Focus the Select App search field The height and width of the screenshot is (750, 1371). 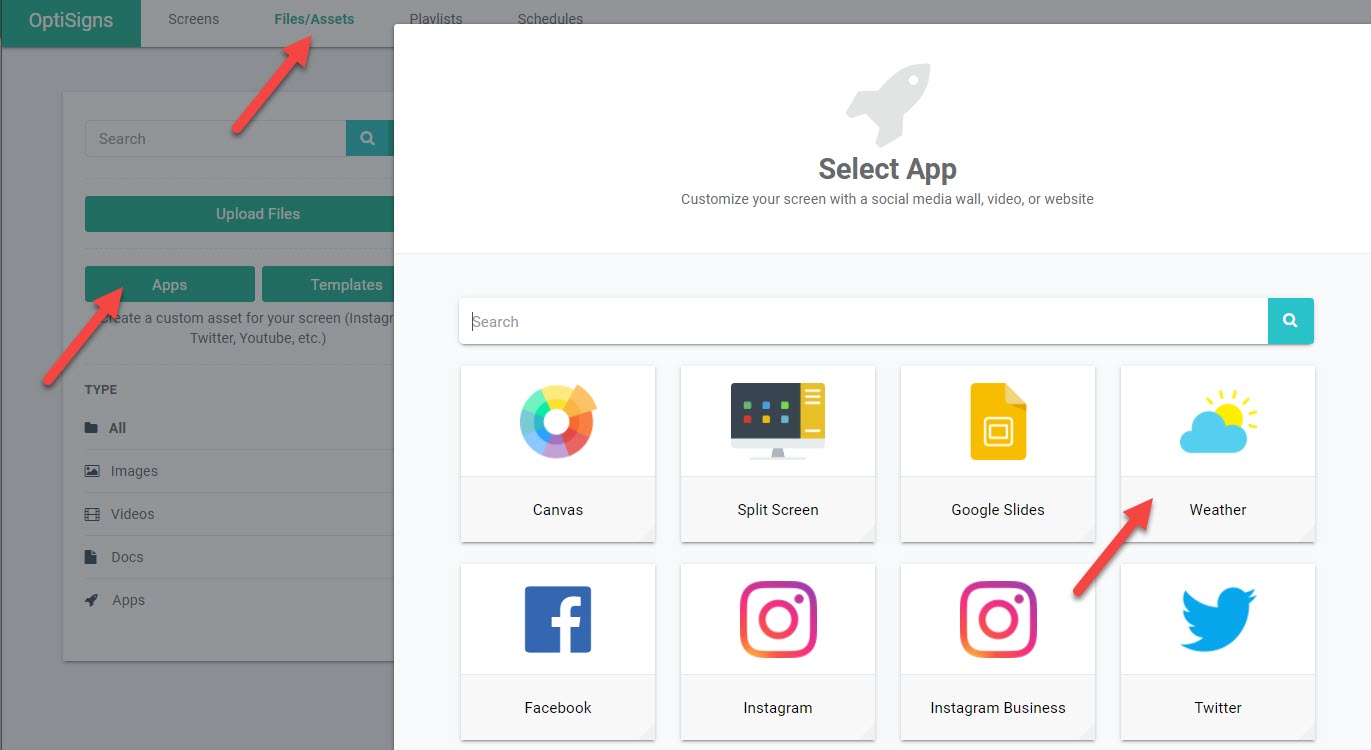coord(863,321)
